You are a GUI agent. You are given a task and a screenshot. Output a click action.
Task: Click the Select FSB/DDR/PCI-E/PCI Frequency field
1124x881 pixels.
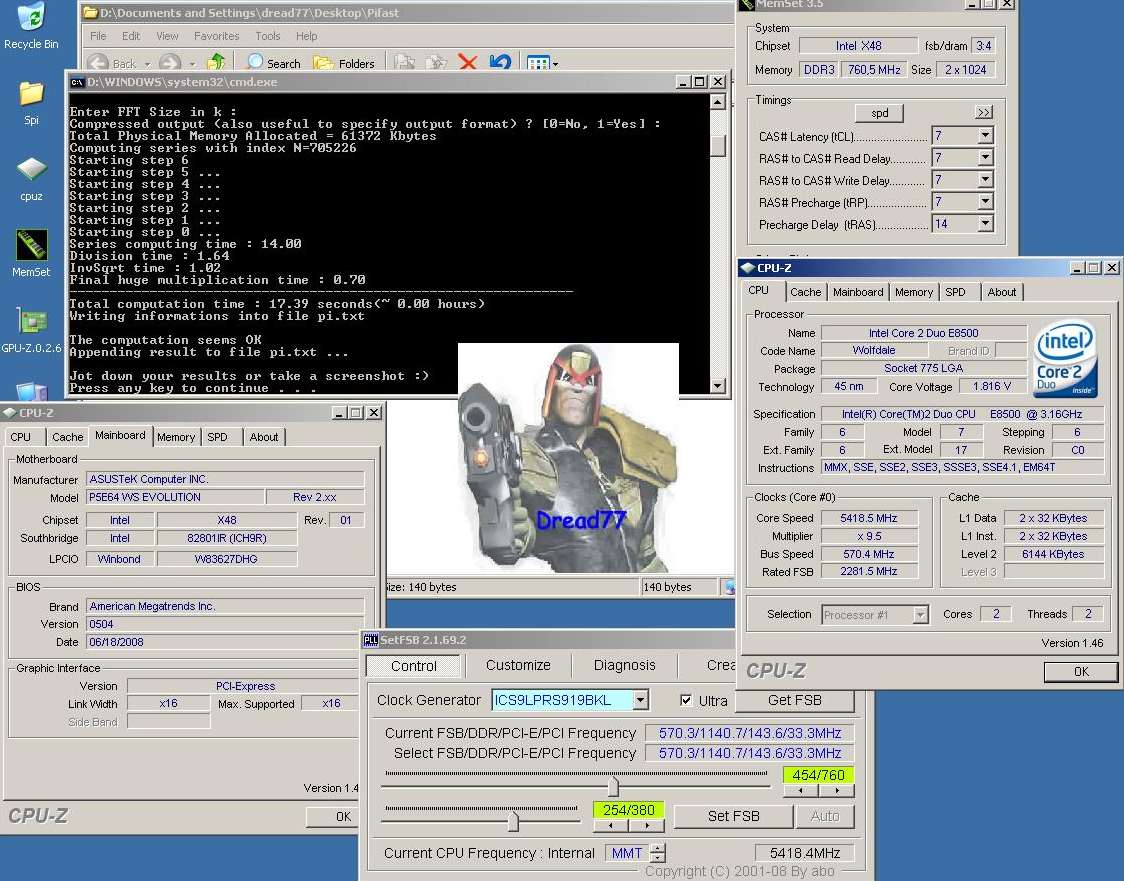[x=750, y=753]
